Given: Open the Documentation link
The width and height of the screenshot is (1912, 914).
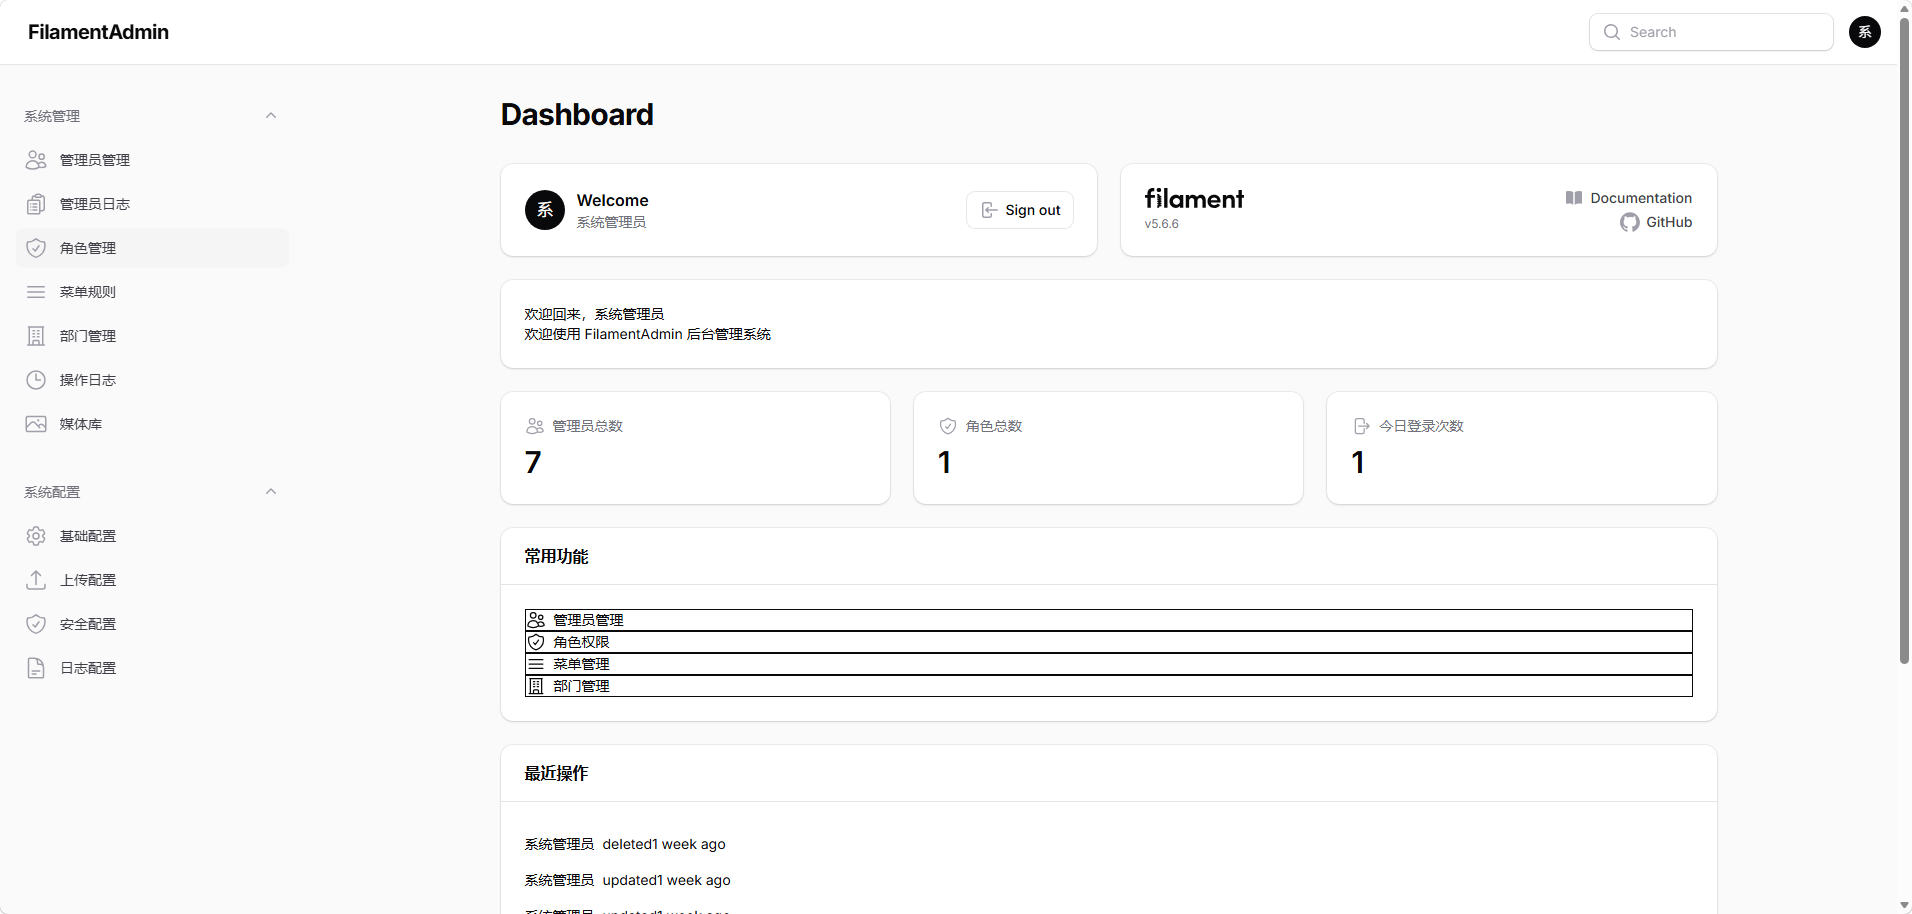Looking at the screenshot, I should [1629, 198].
